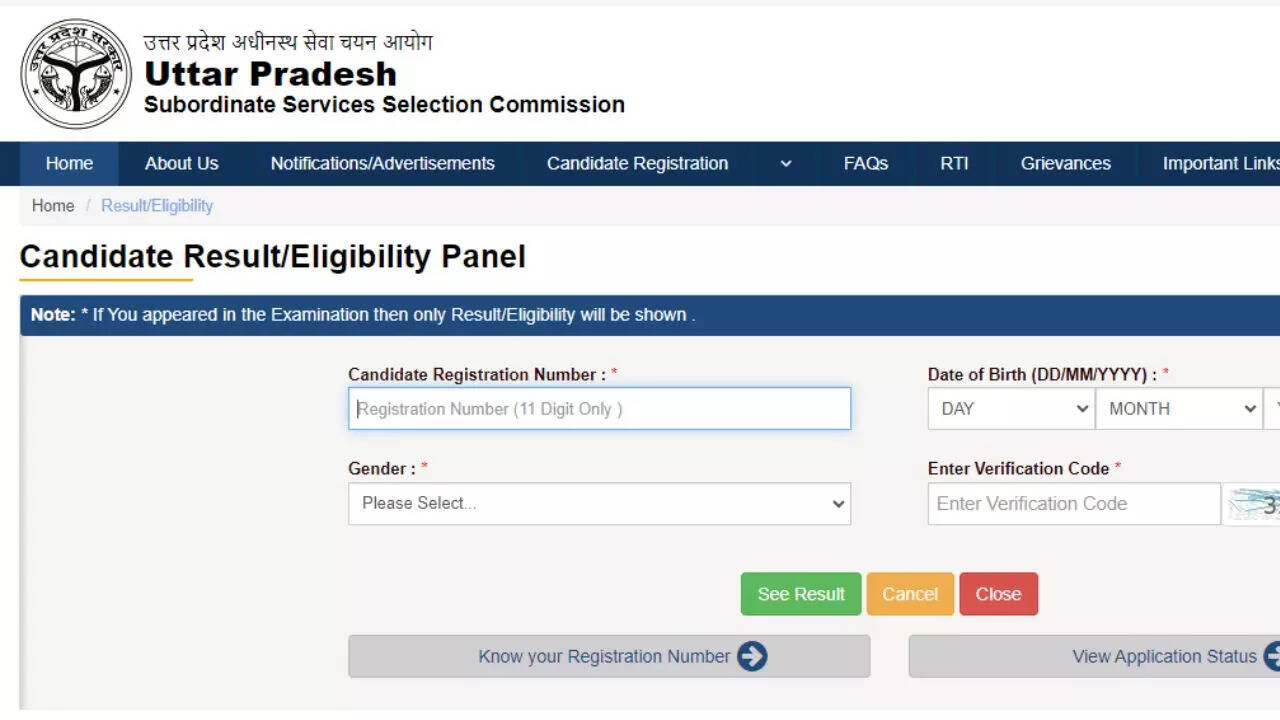Open the FAQs menu item
This screenshot has width=1280, height=720.
[866, 164]
